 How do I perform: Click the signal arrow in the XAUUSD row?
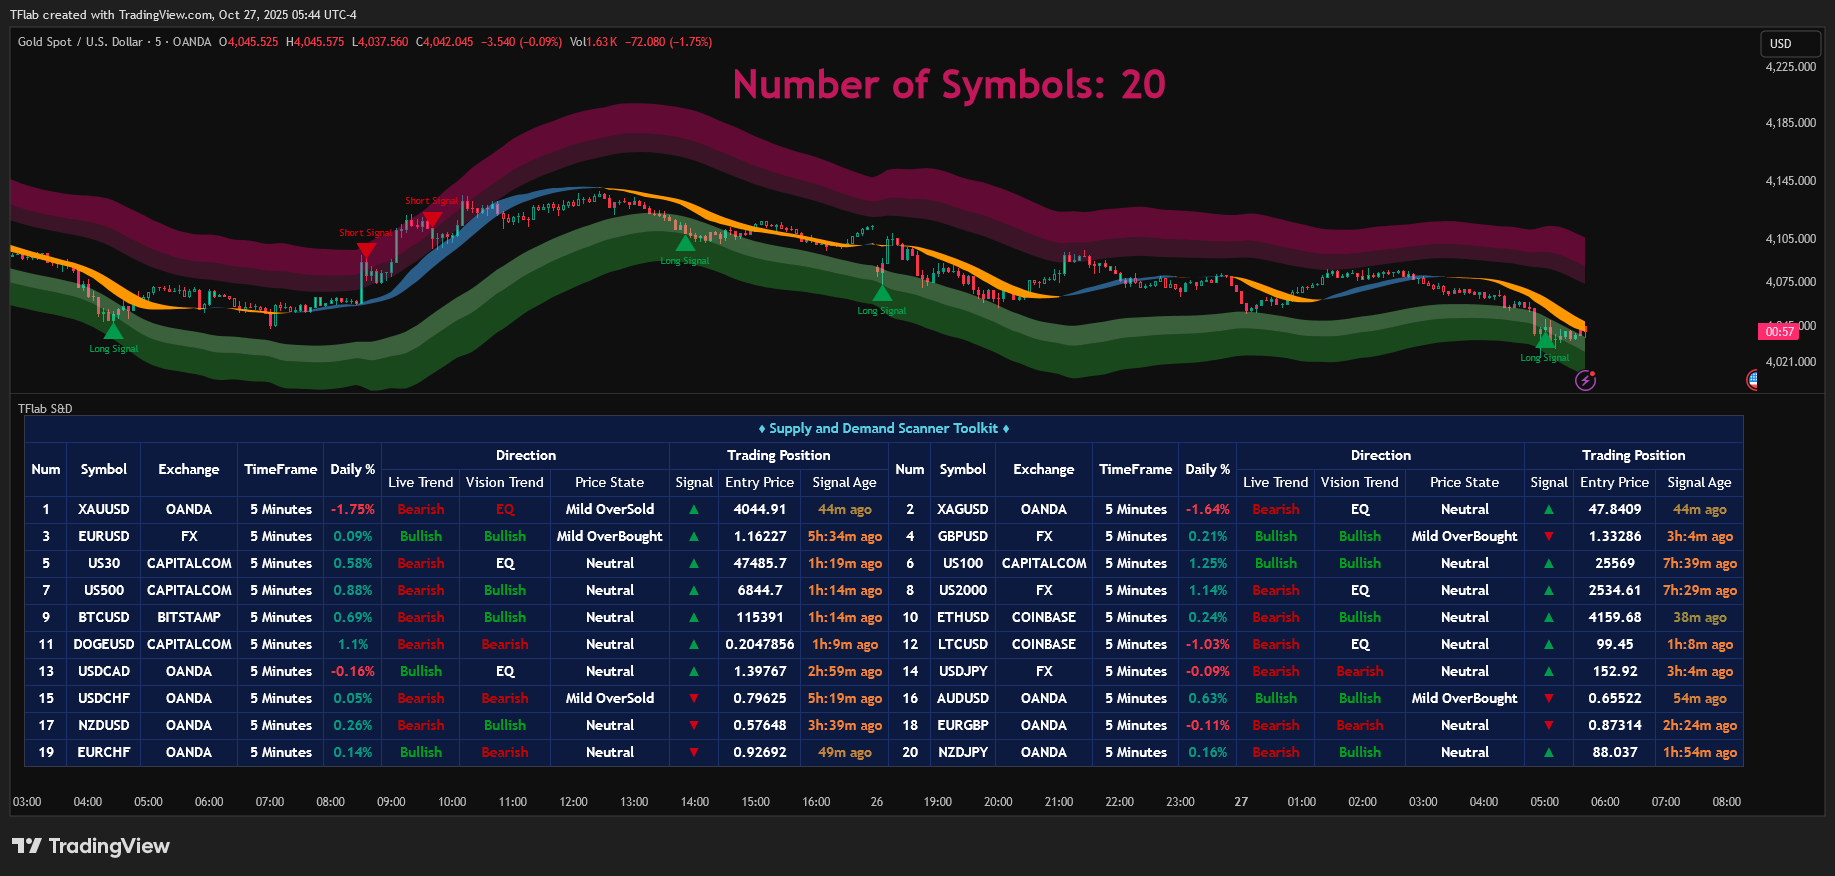[x=694, y=509]
